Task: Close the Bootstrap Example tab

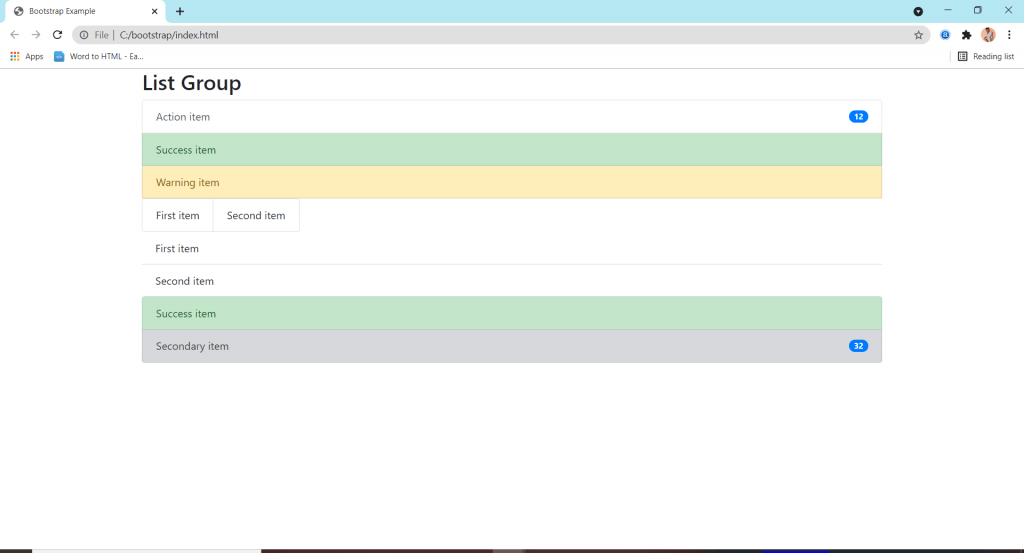Action: [x=155, y=11]
